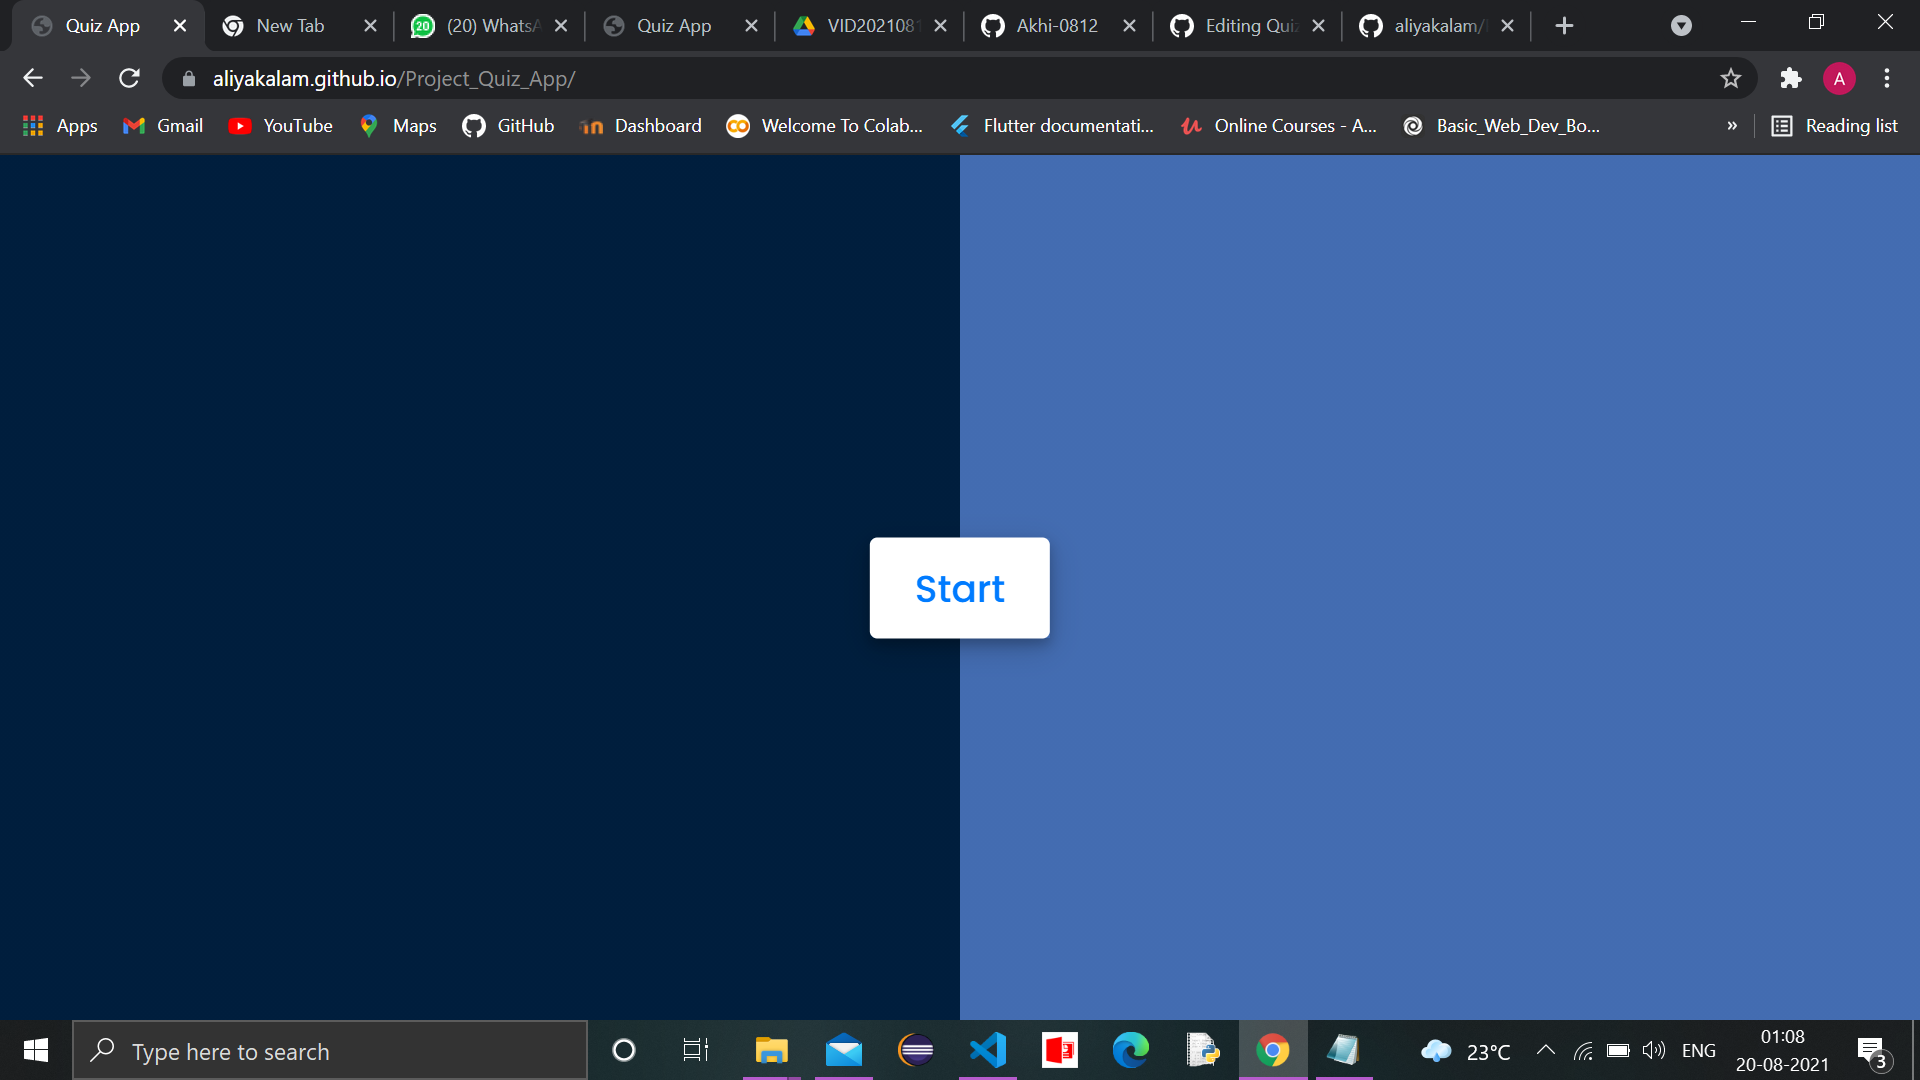Viewport: 1920px width, 1080px height.
Task: Expand the overflow bookmarks with the double chevron
Action: [x=1733, y=126]
